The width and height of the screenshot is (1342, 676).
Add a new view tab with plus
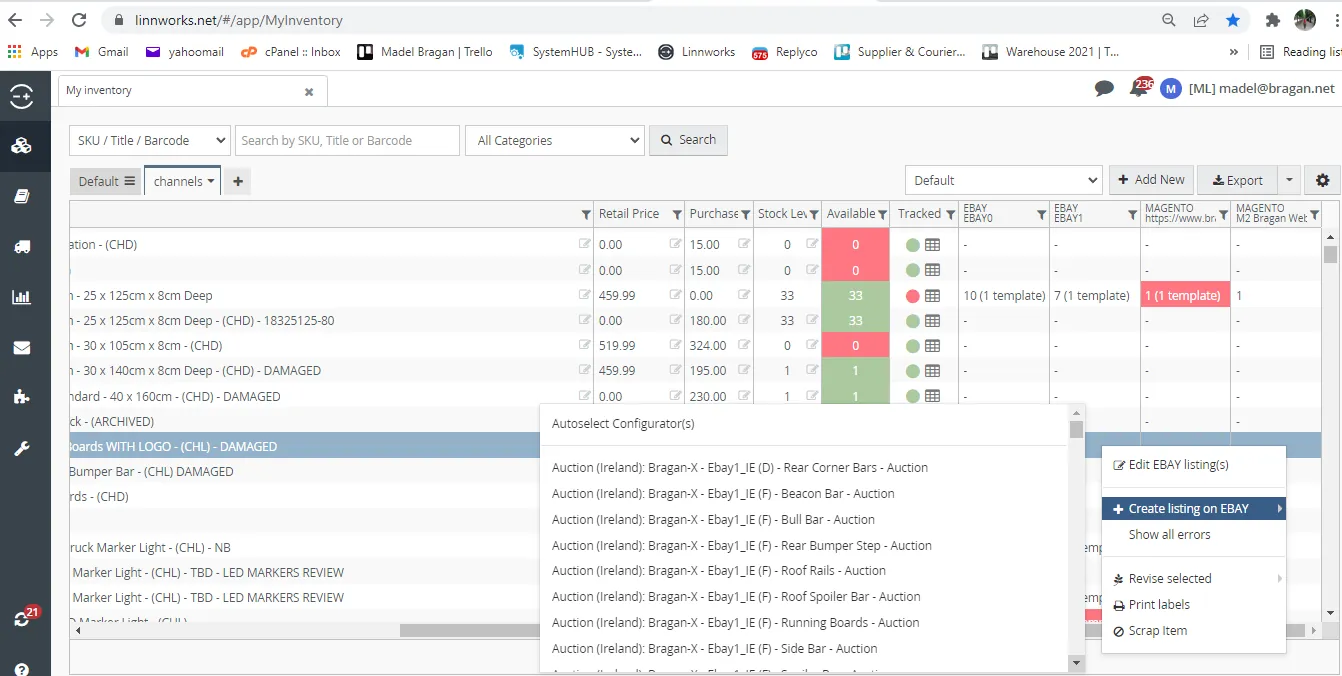pyautogui.click(x=237, y=181)
